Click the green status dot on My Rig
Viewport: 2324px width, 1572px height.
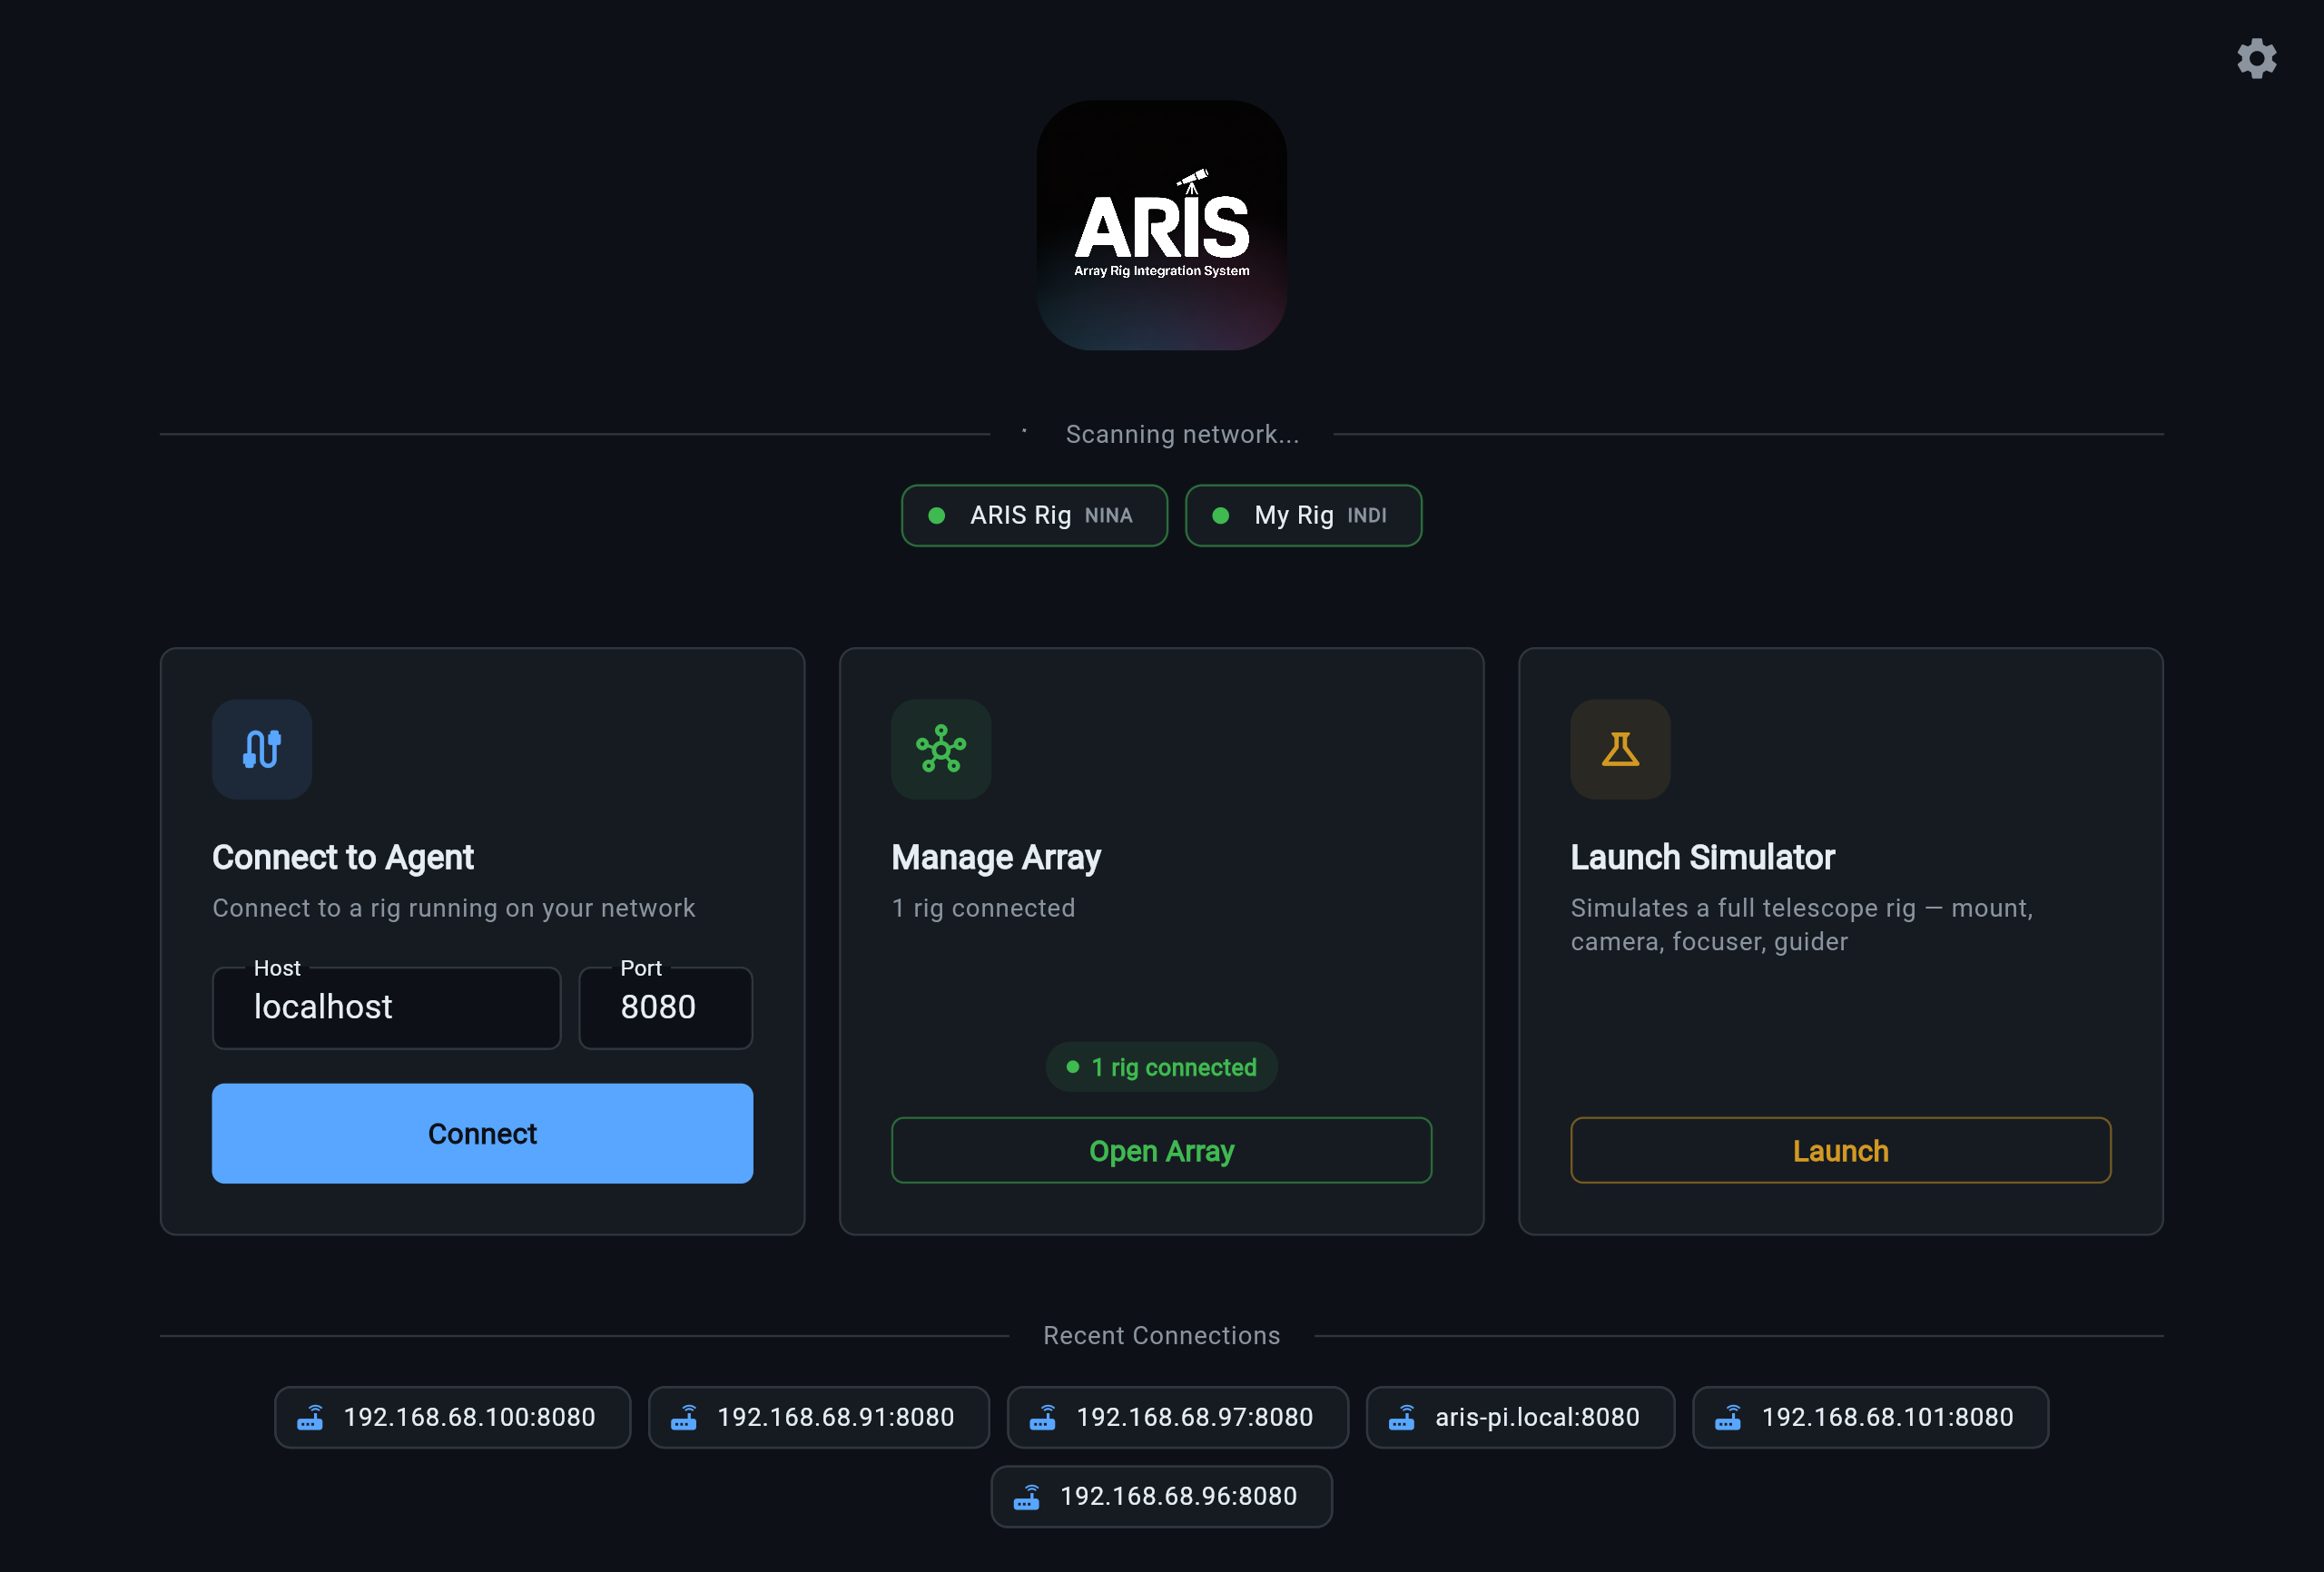coord(1220,515)
